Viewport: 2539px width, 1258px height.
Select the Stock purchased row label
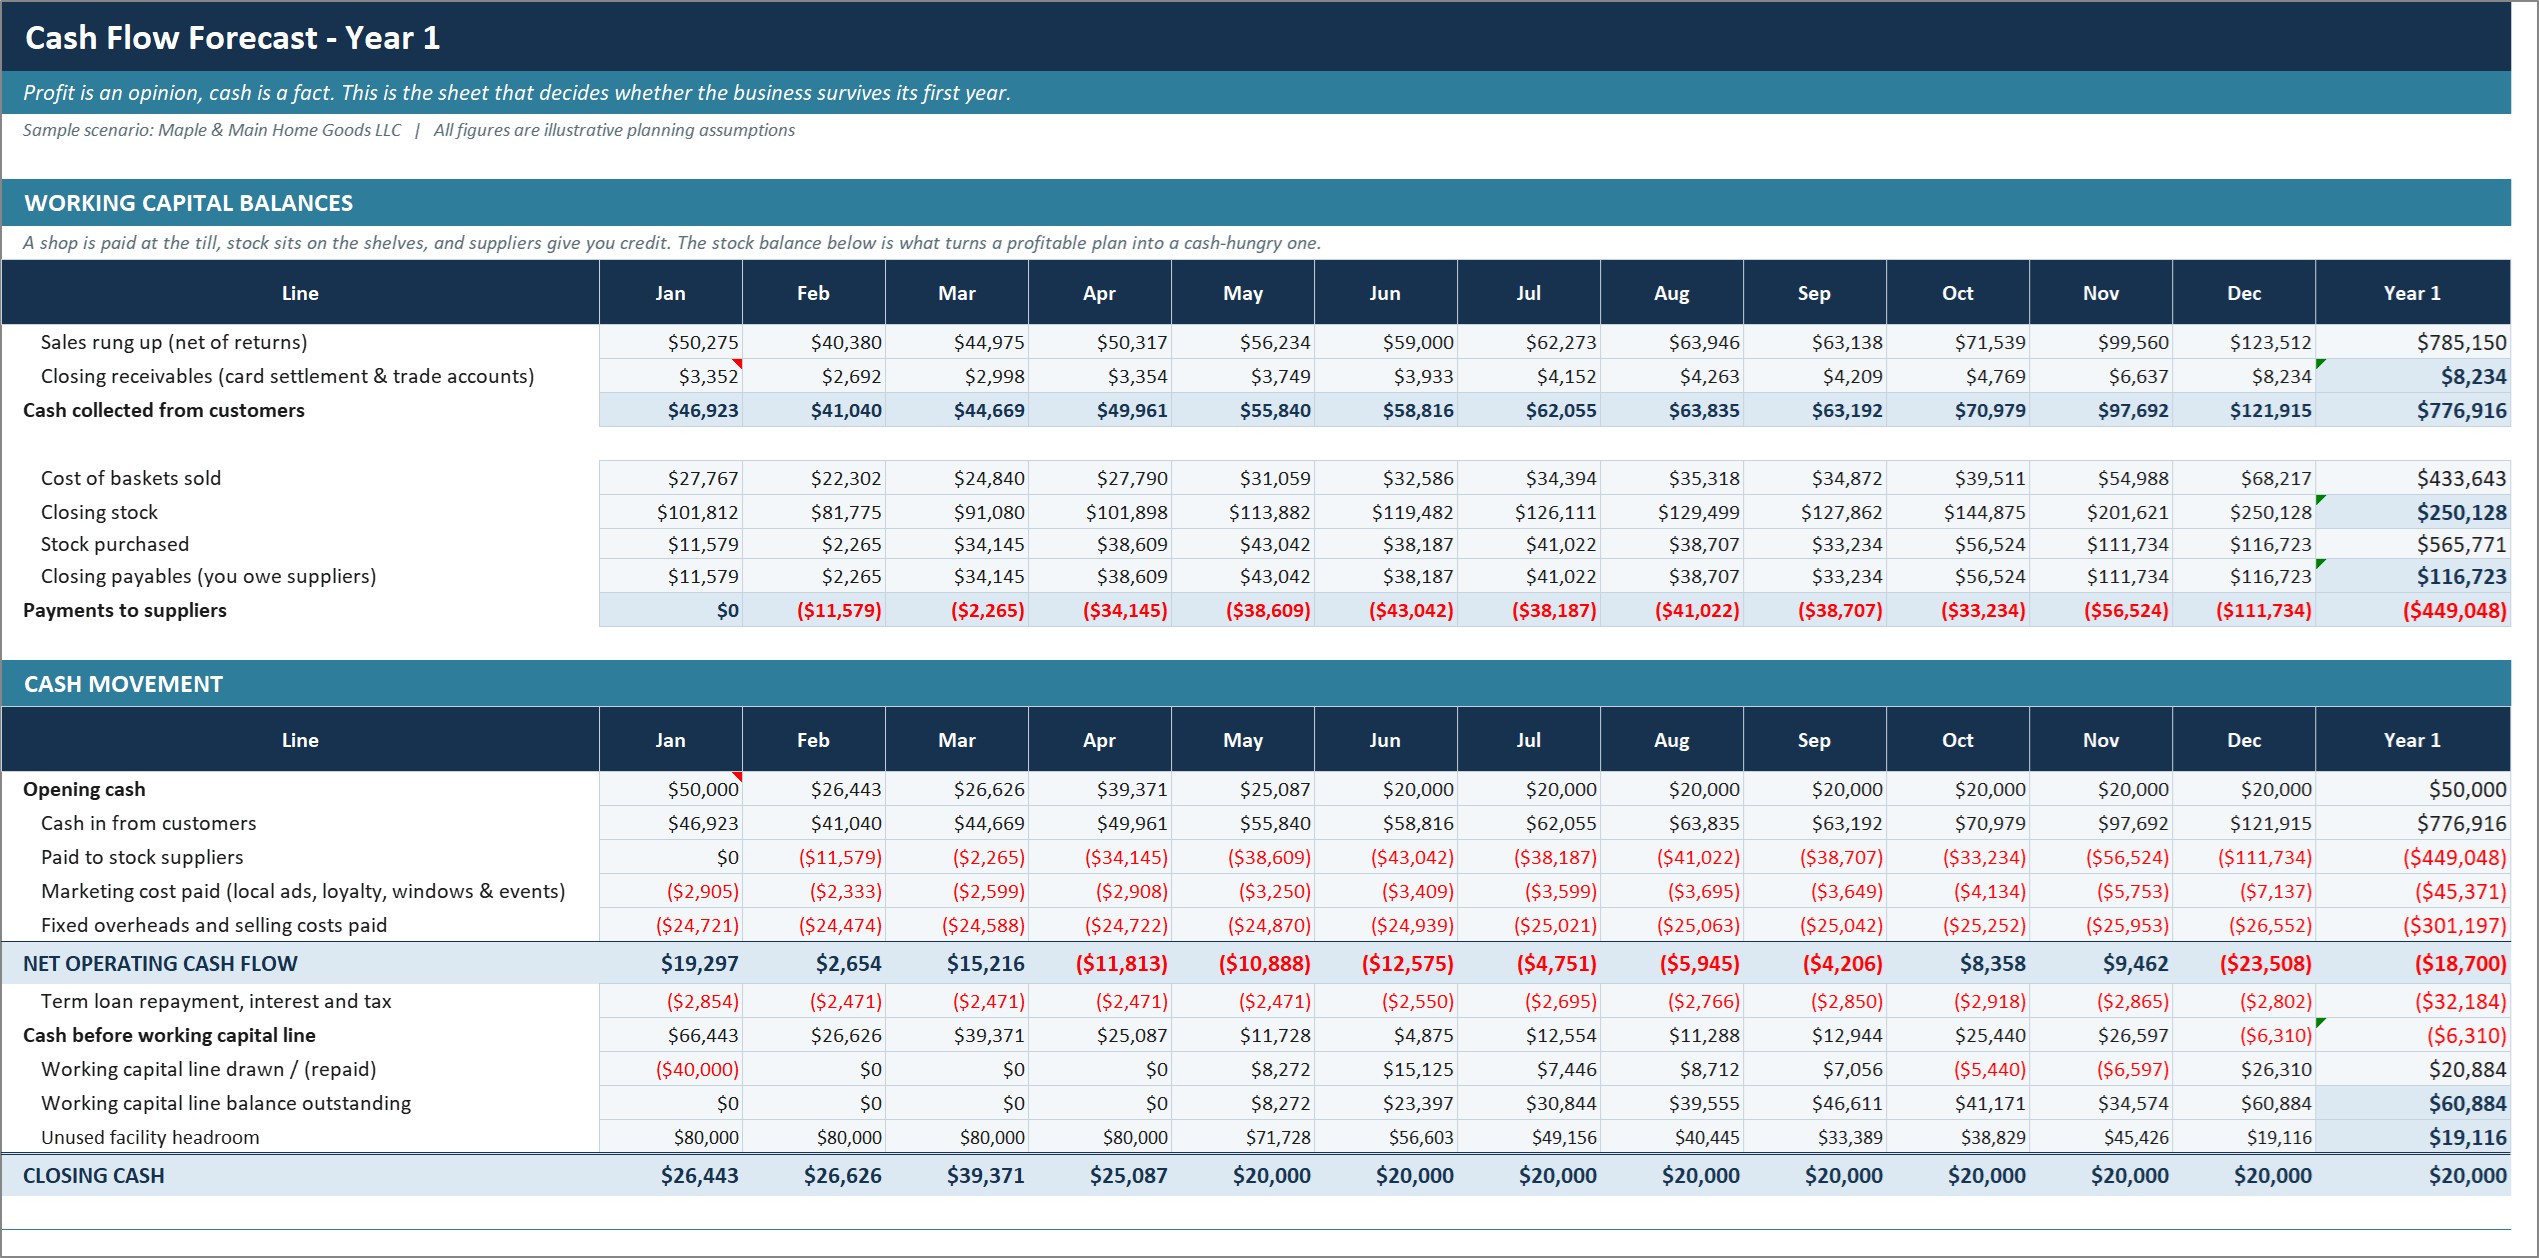114,544
